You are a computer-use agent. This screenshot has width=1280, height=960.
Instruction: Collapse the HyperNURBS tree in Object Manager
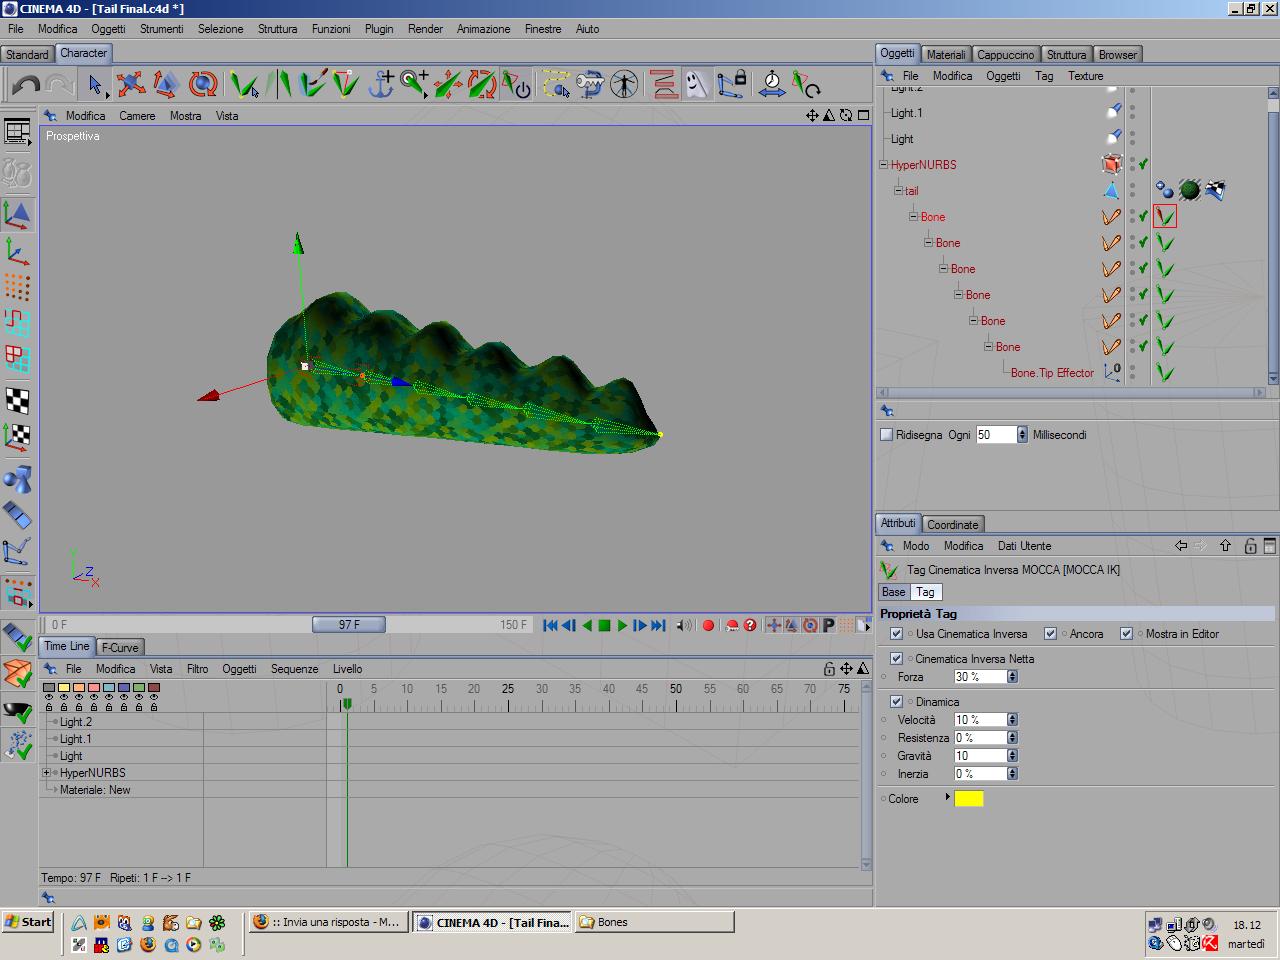pos(884,165)
